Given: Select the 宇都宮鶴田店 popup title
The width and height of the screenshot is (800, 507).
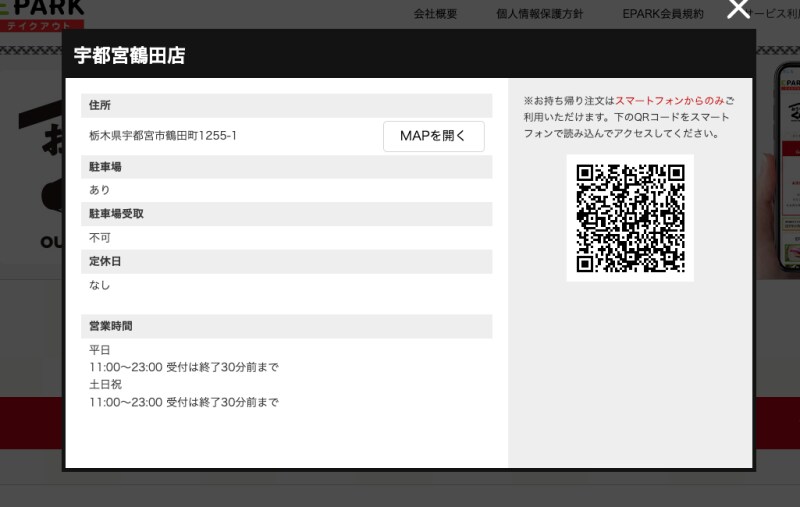Looking at the screenshot, I should pyautogui.click(x=130, y=56).
